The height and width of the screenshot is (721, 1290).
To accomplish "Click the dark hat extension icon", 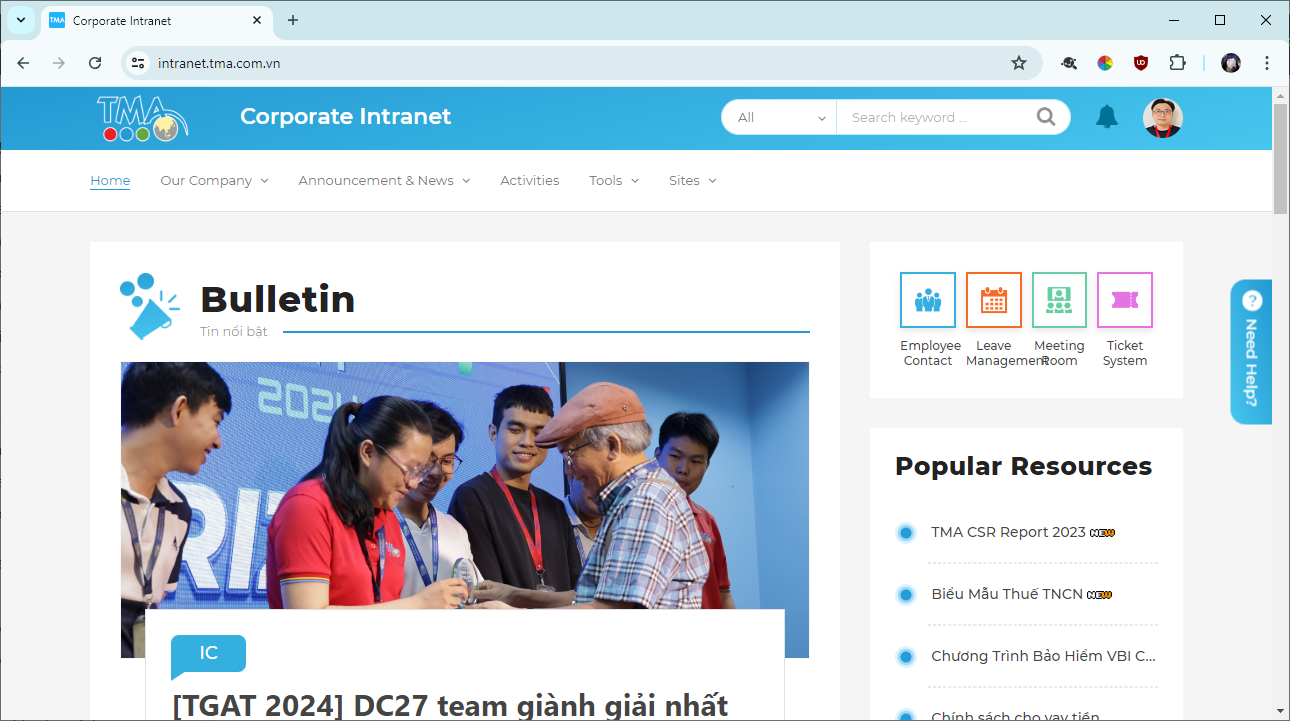I will pos(1069,63).
